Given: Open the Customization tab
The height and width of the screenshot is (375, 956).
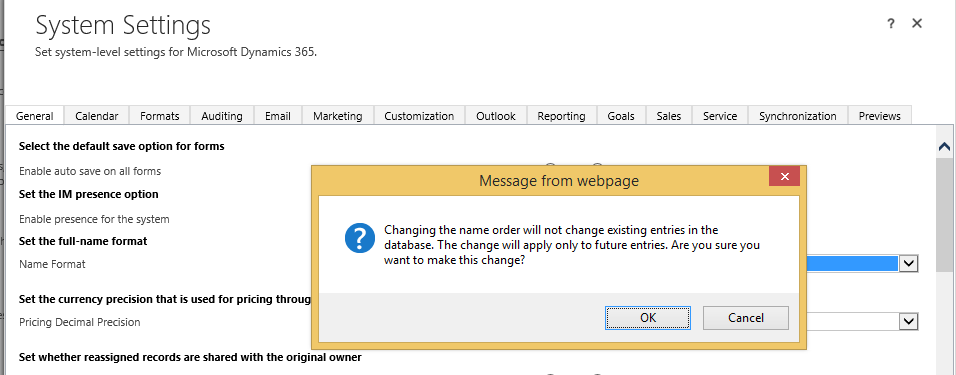Looking at the screenshot, I should [419, 116].
